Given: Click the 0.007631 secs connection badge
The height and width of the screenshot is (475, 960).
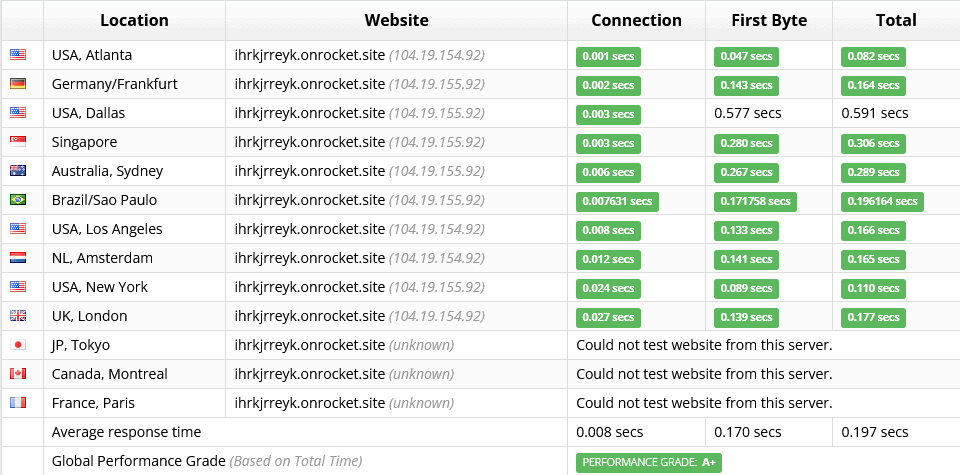Looking at the screenshot, I should click(x=617, y=201).
